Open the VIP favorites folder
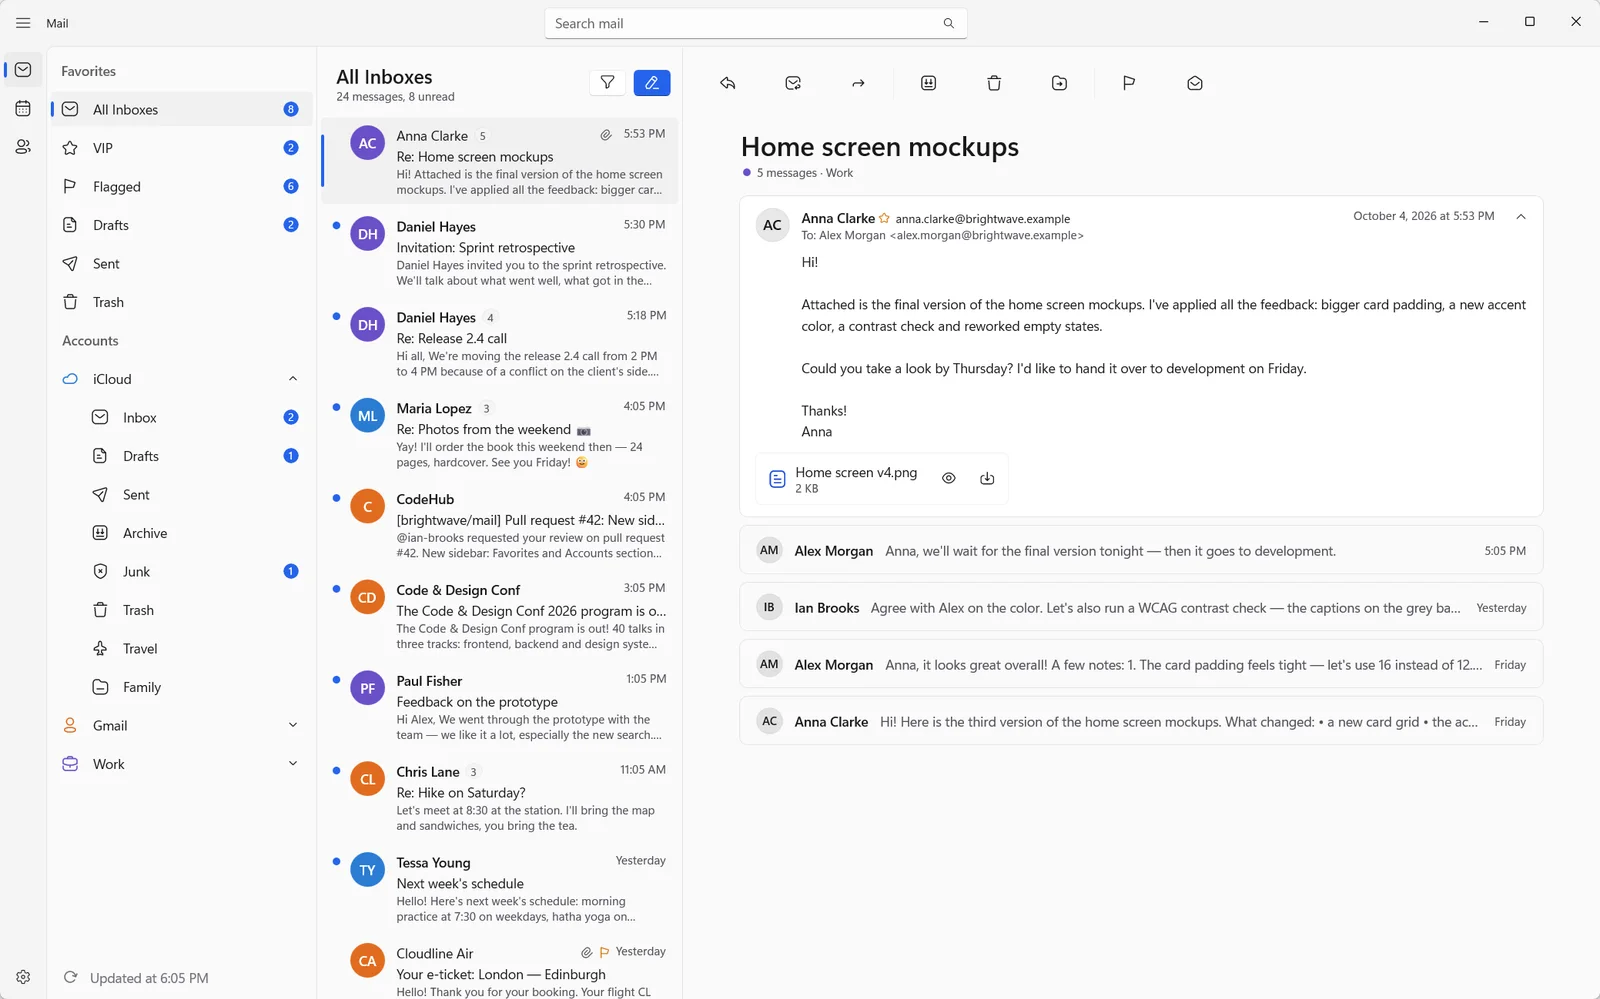Image resolution: width=1600 pixels, height=999 pixels. click(181, 148)
